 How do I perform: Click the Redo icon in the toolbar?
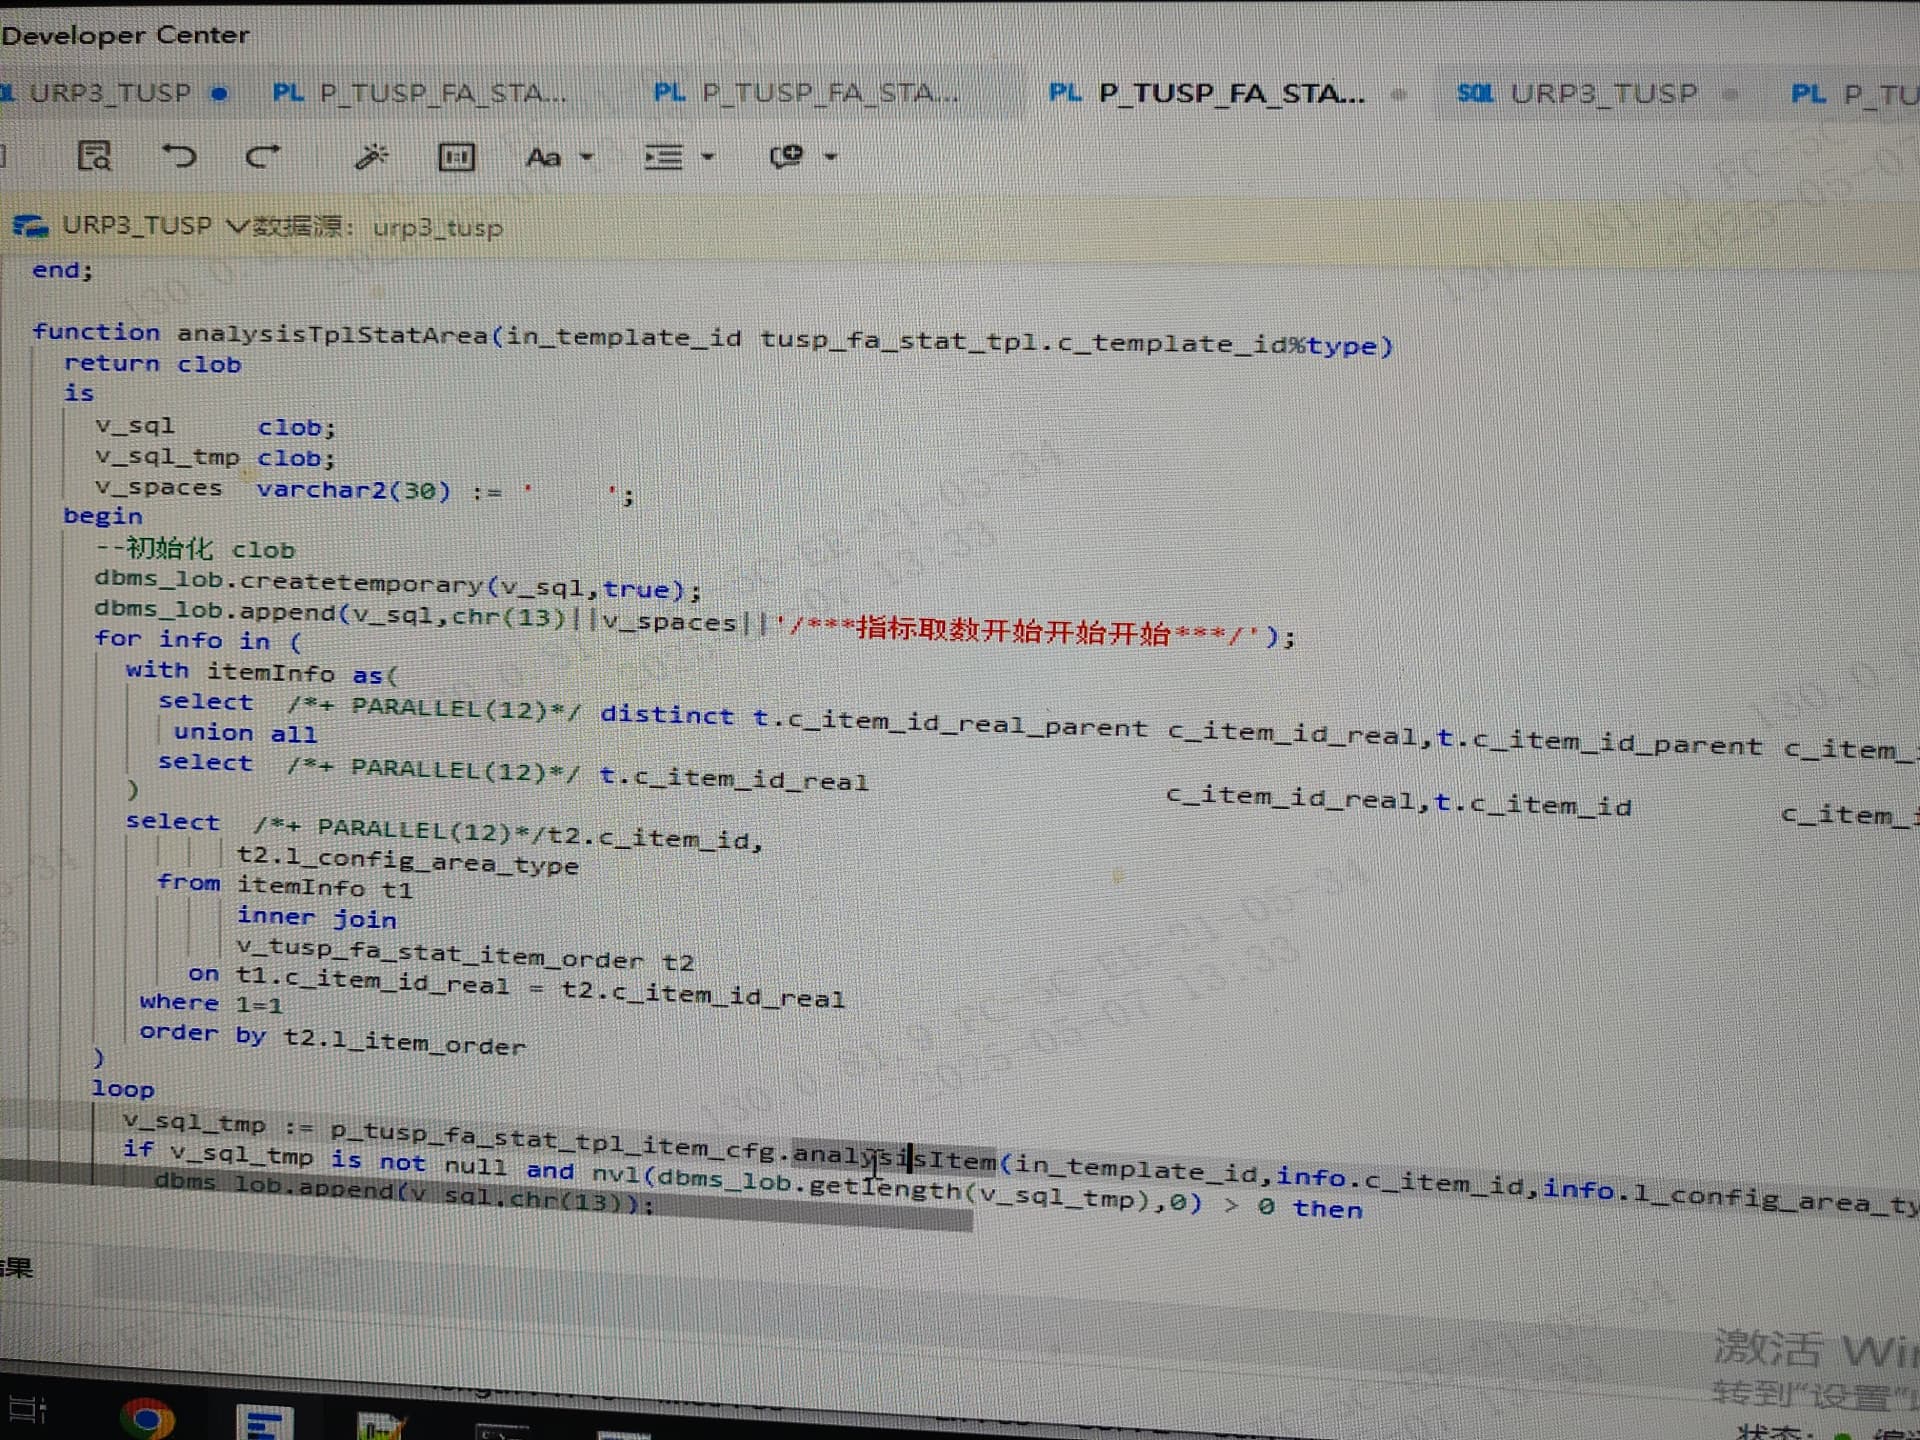[x=263, y=156]
